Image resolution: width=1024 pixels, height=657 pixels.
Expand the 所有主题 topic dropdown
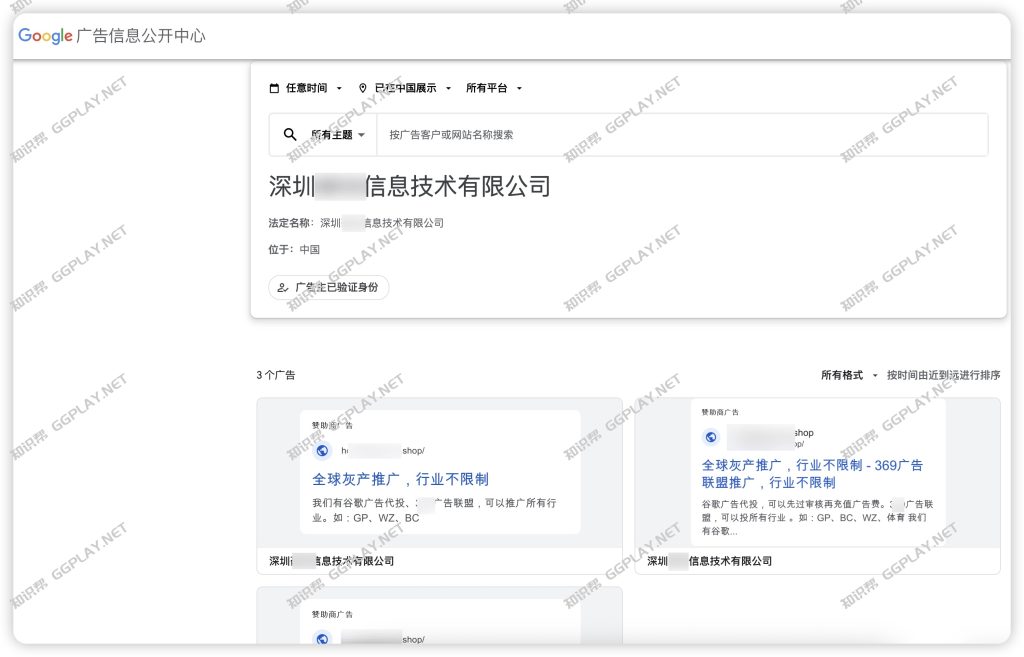(x=338, y=135)
